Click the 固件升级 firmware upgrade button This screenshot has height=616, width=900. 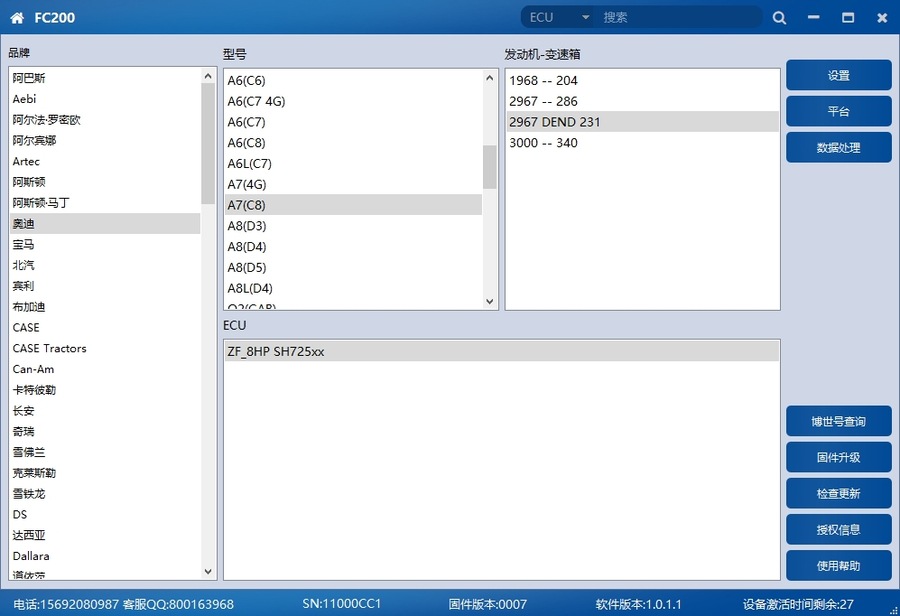[x=839, y=458]
